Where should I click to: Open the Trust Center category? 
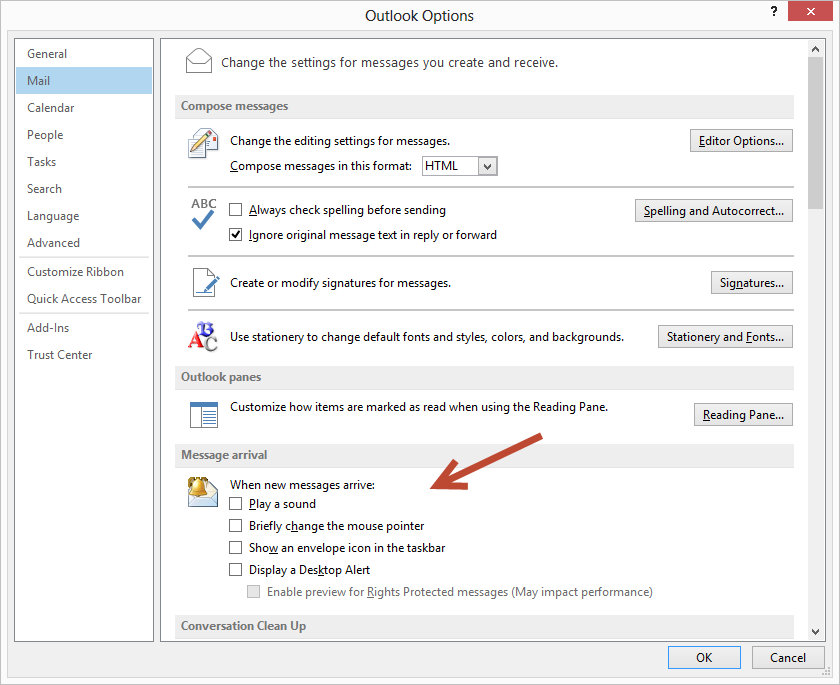pos(59,355)
